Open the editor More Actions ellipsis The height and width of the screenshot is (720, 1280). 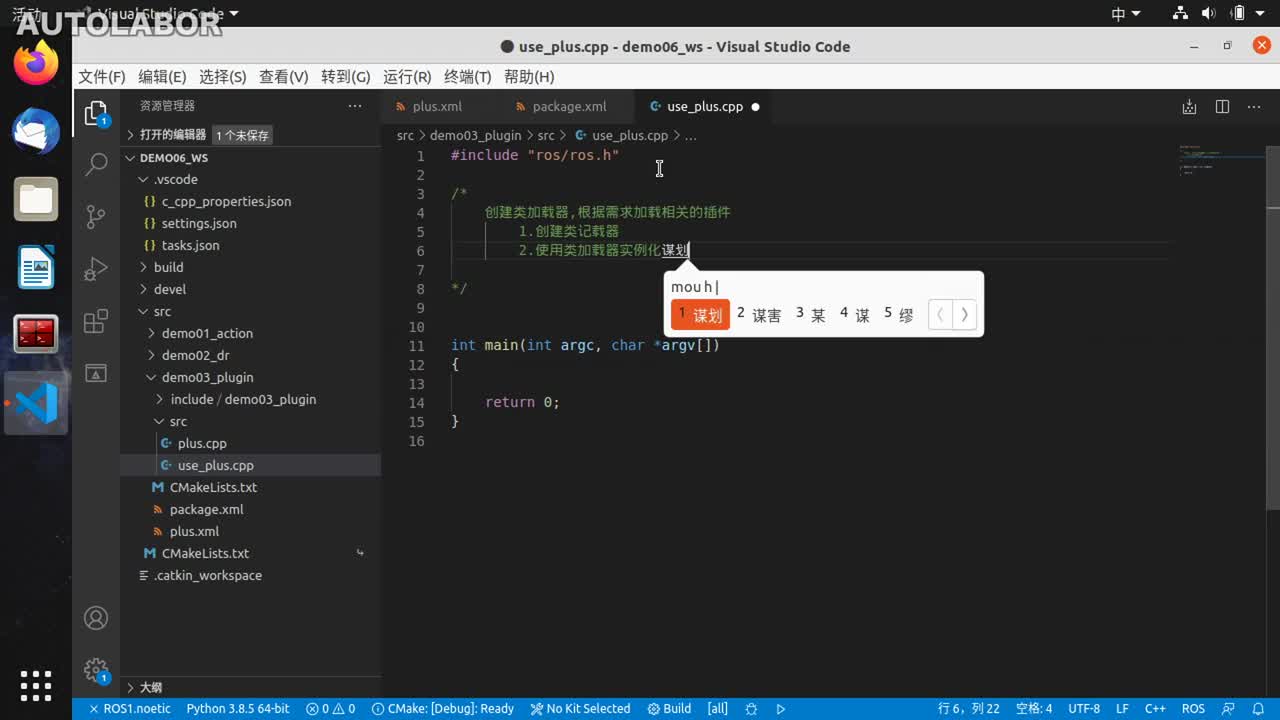(x=1254, y=107)
